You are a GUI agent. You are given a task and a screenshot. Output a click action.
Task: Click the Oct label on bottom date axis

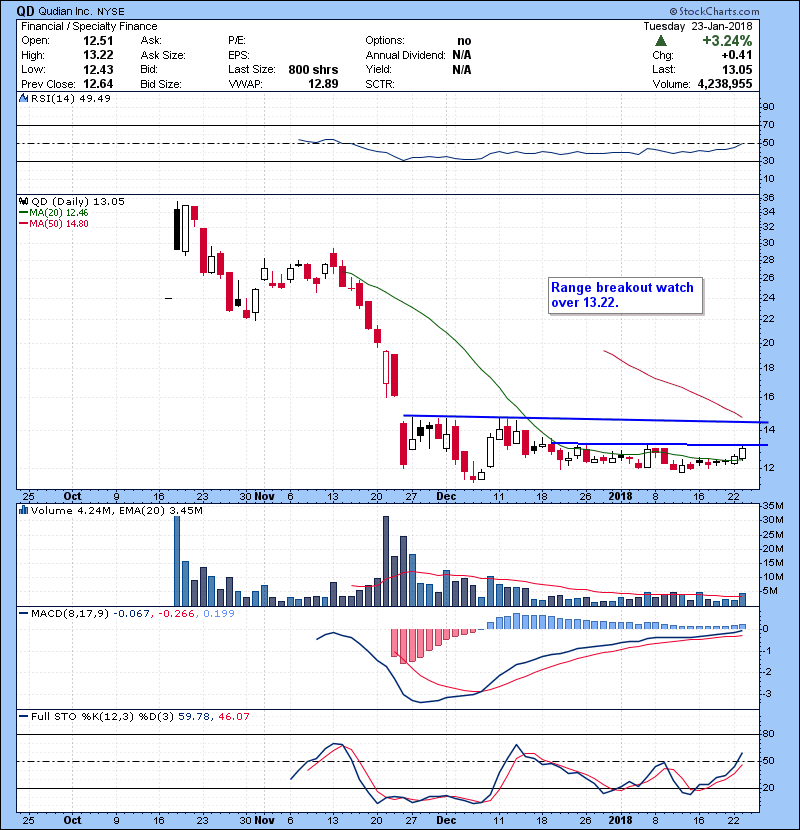73,820
